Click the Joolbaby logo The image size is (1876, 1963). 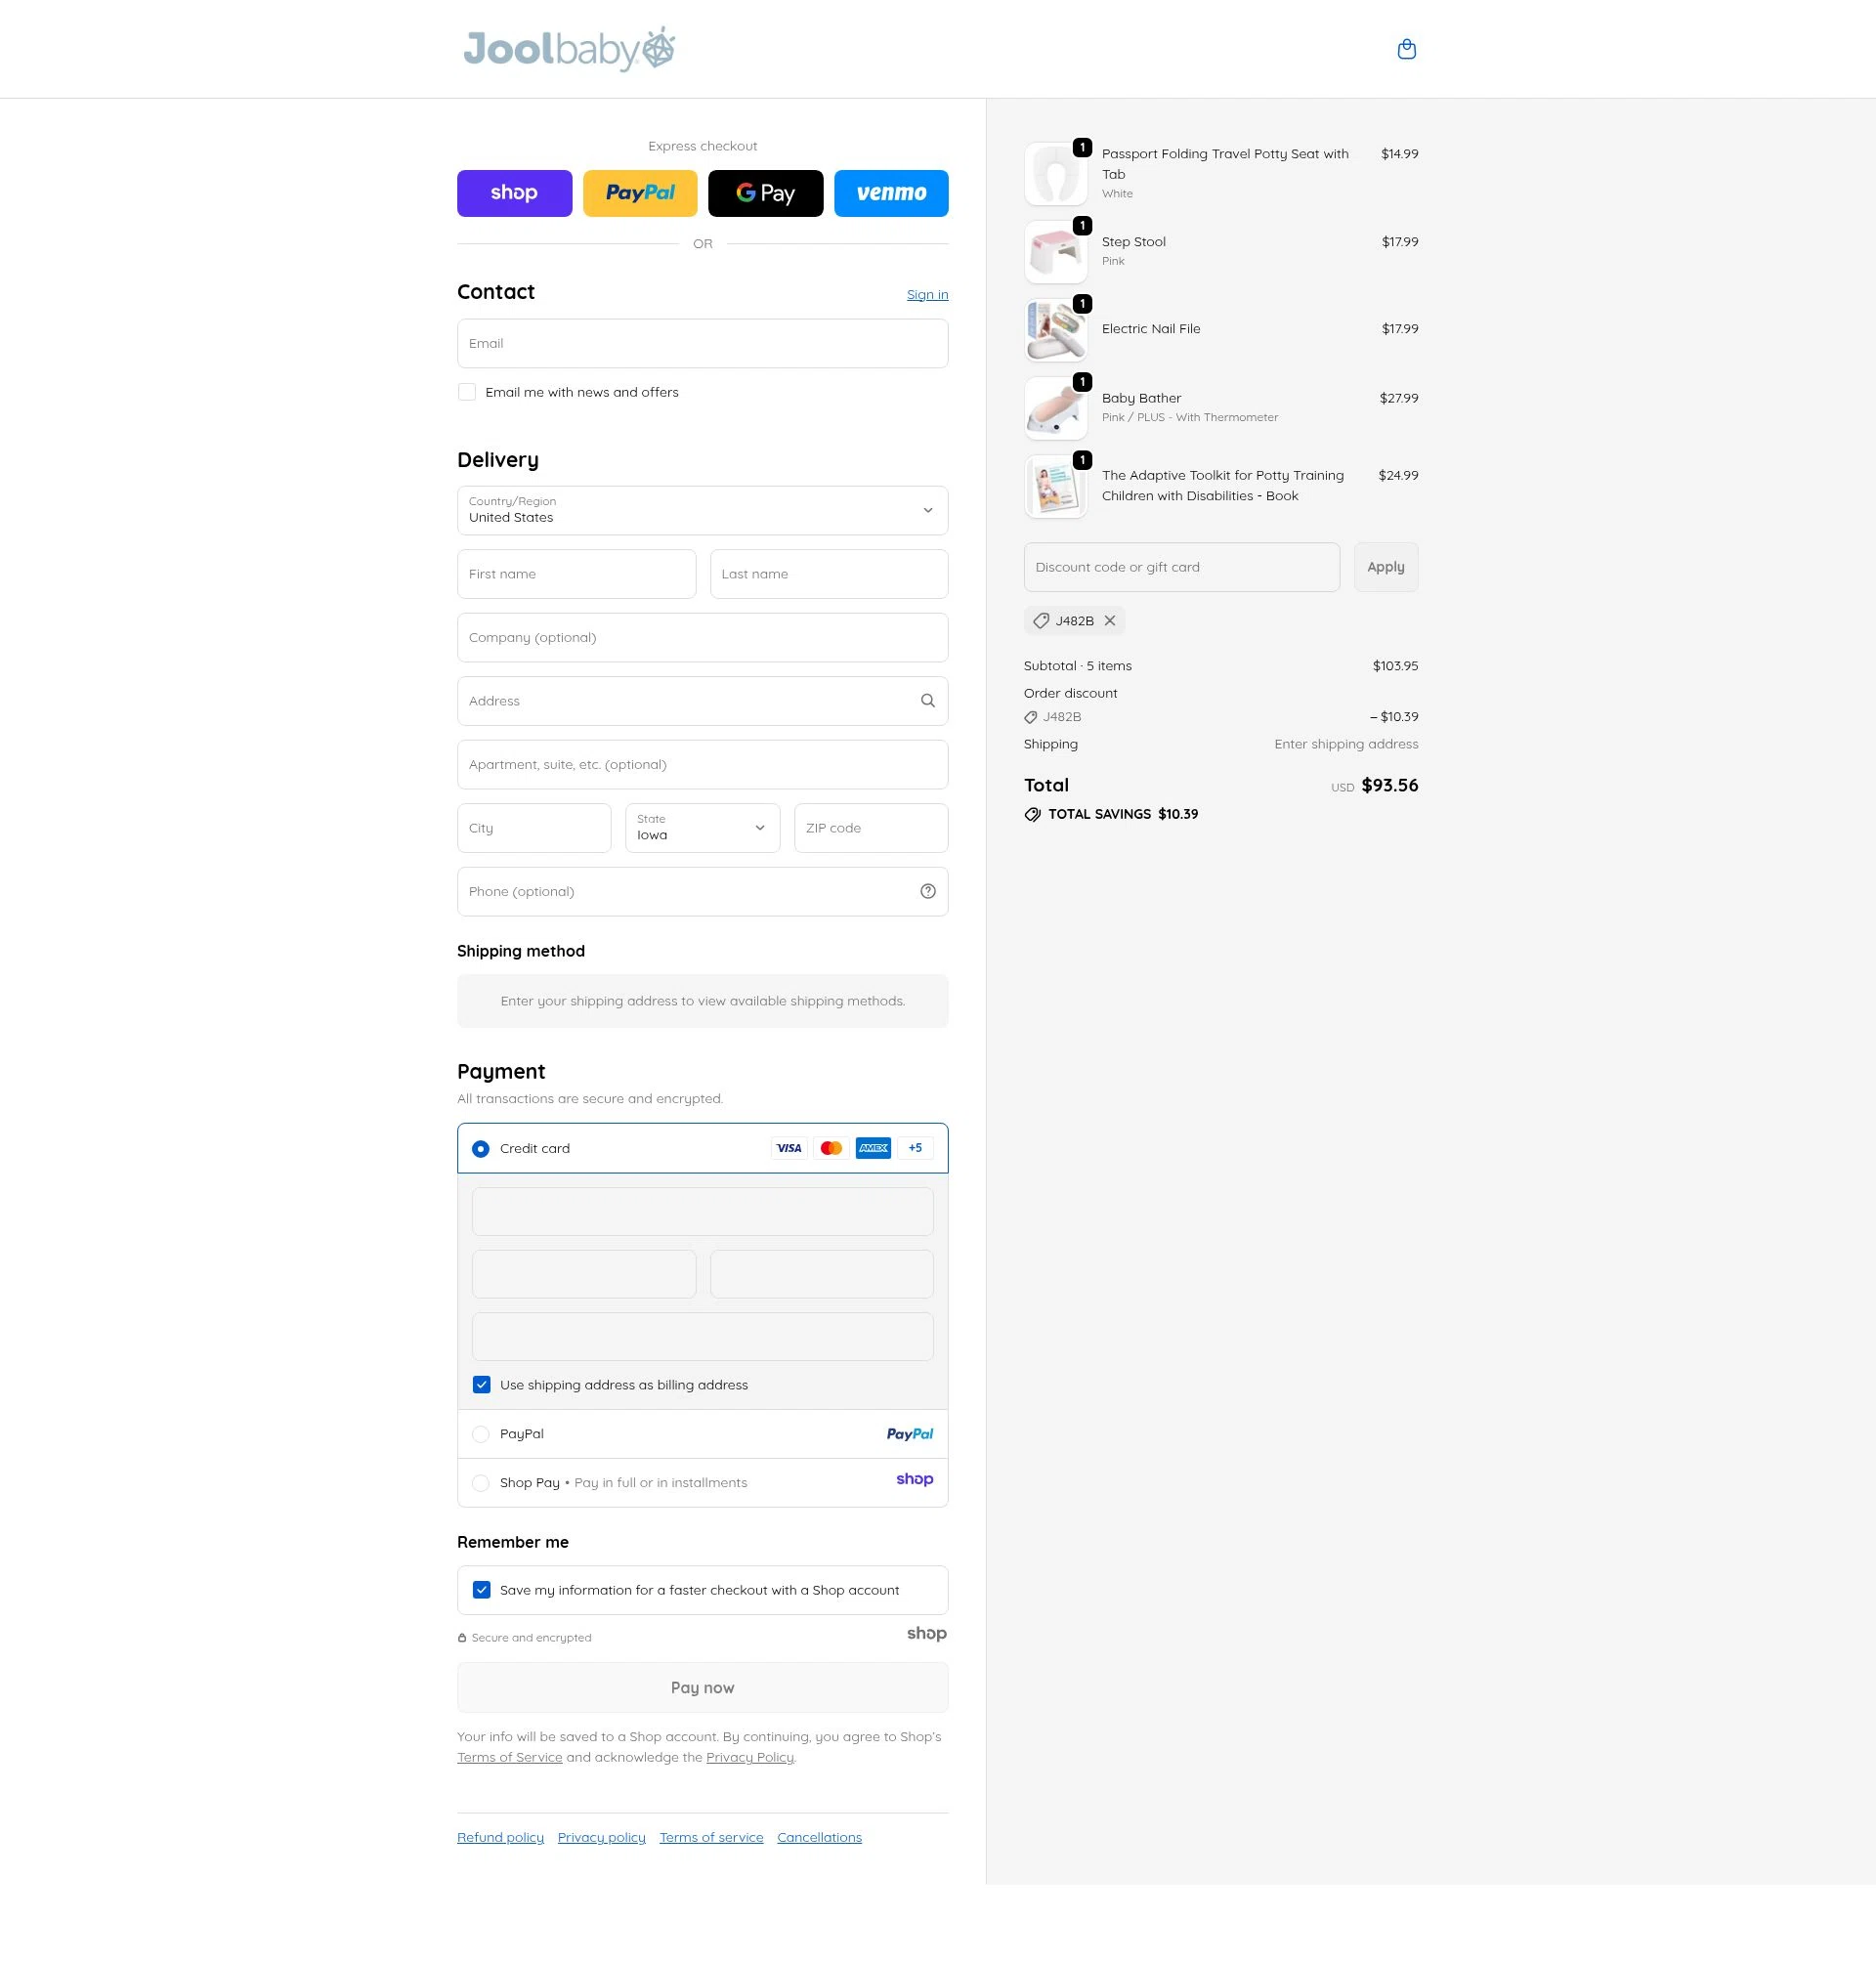(566, 48)
